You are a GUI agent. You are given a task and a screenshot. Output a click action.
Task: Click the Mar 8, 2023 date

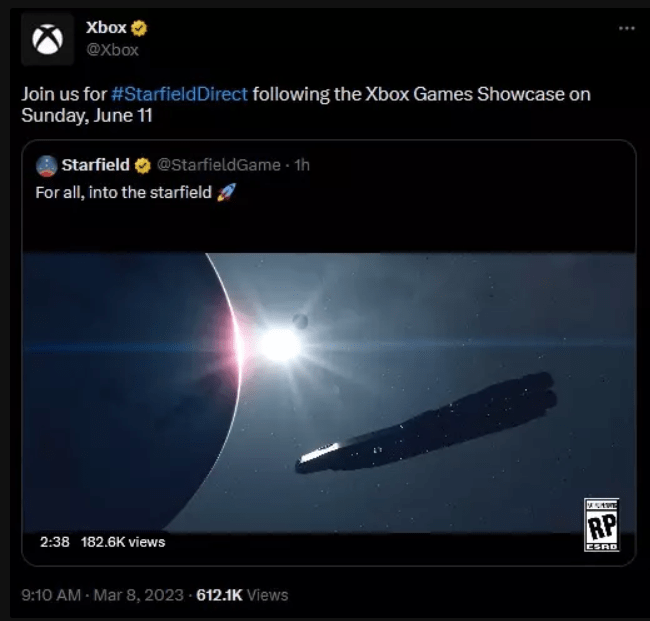138,595
